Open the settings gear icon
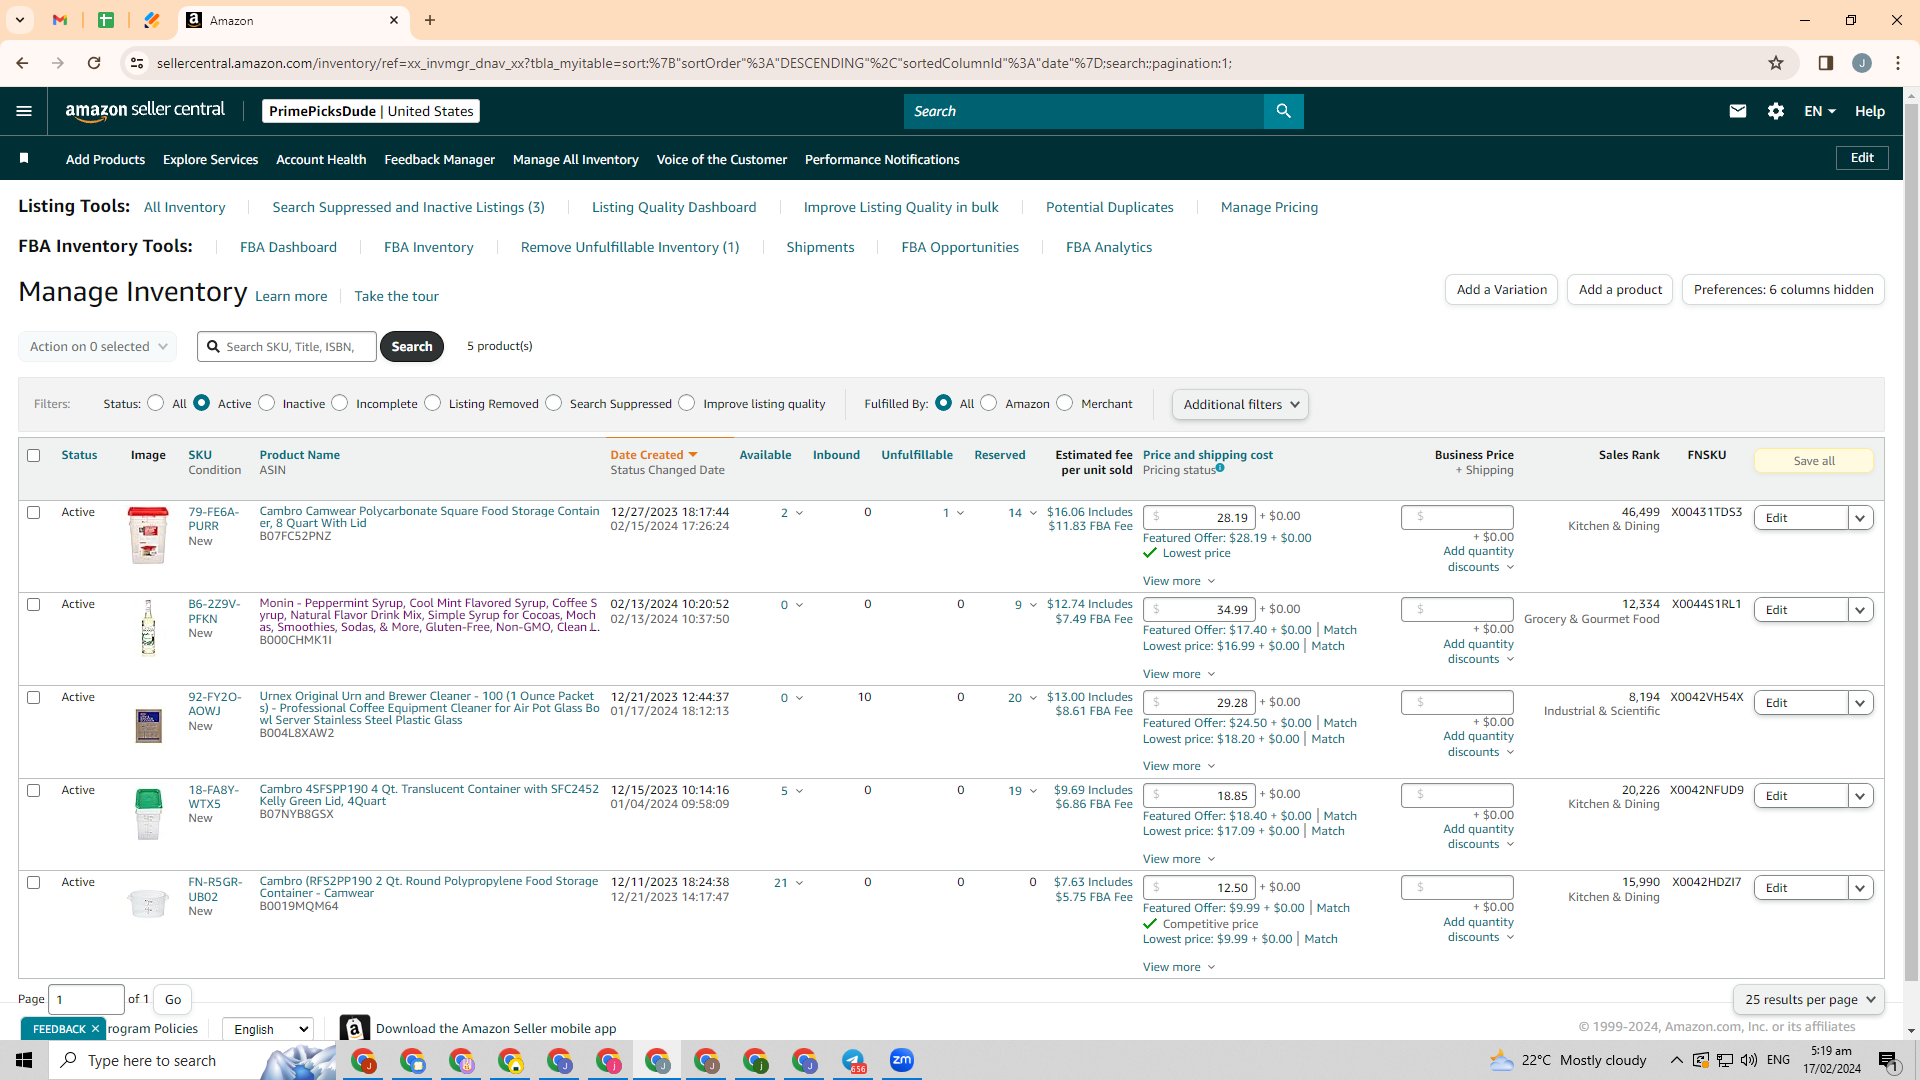Screen dimensions: 1920x1080 [1776, 111]
